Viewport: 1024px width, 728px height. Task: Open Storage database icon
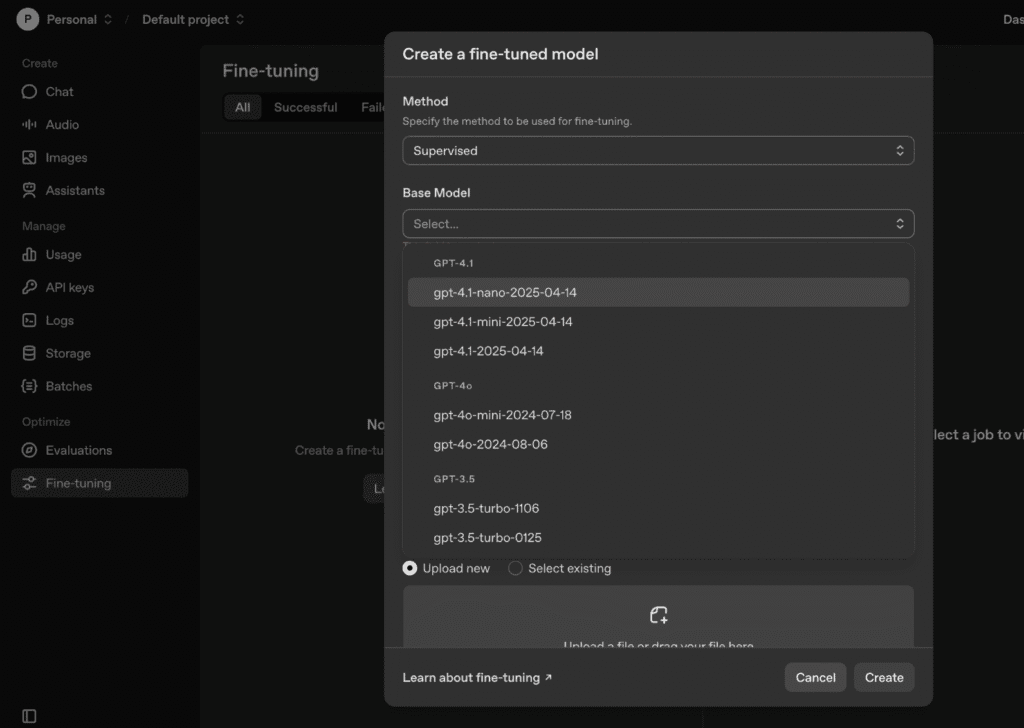coord(29,354)
